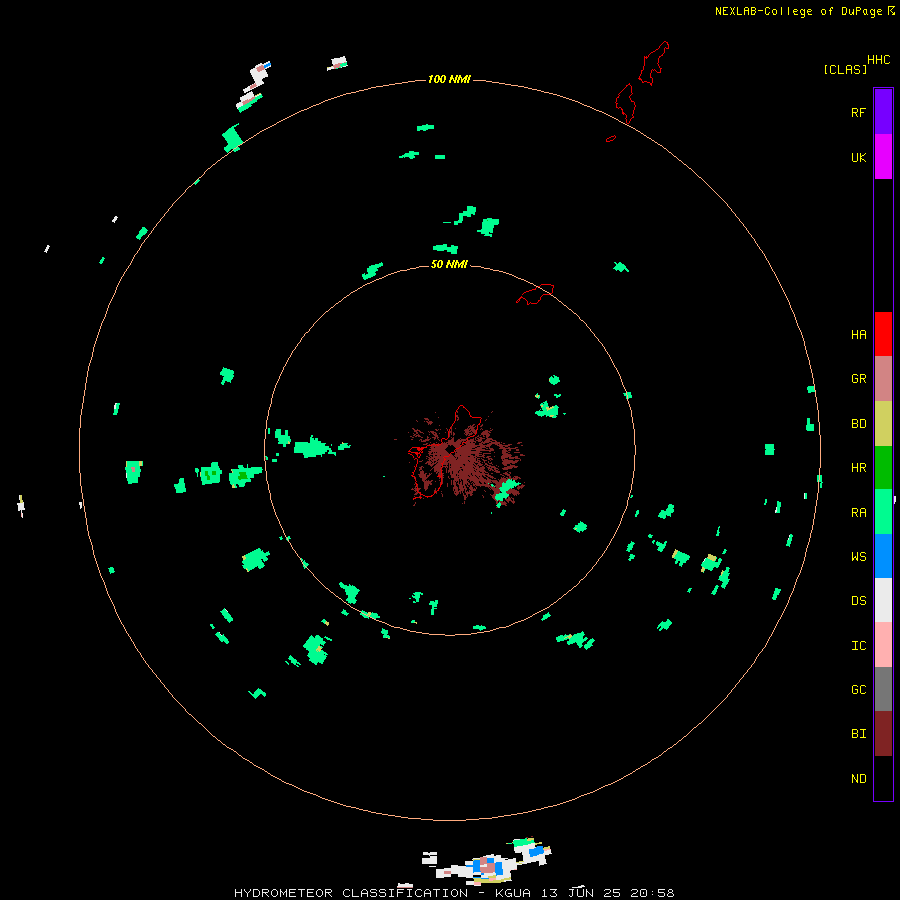Click the IC legend label
This screenshot has width=900, height=900.
(x=858, y=646)
